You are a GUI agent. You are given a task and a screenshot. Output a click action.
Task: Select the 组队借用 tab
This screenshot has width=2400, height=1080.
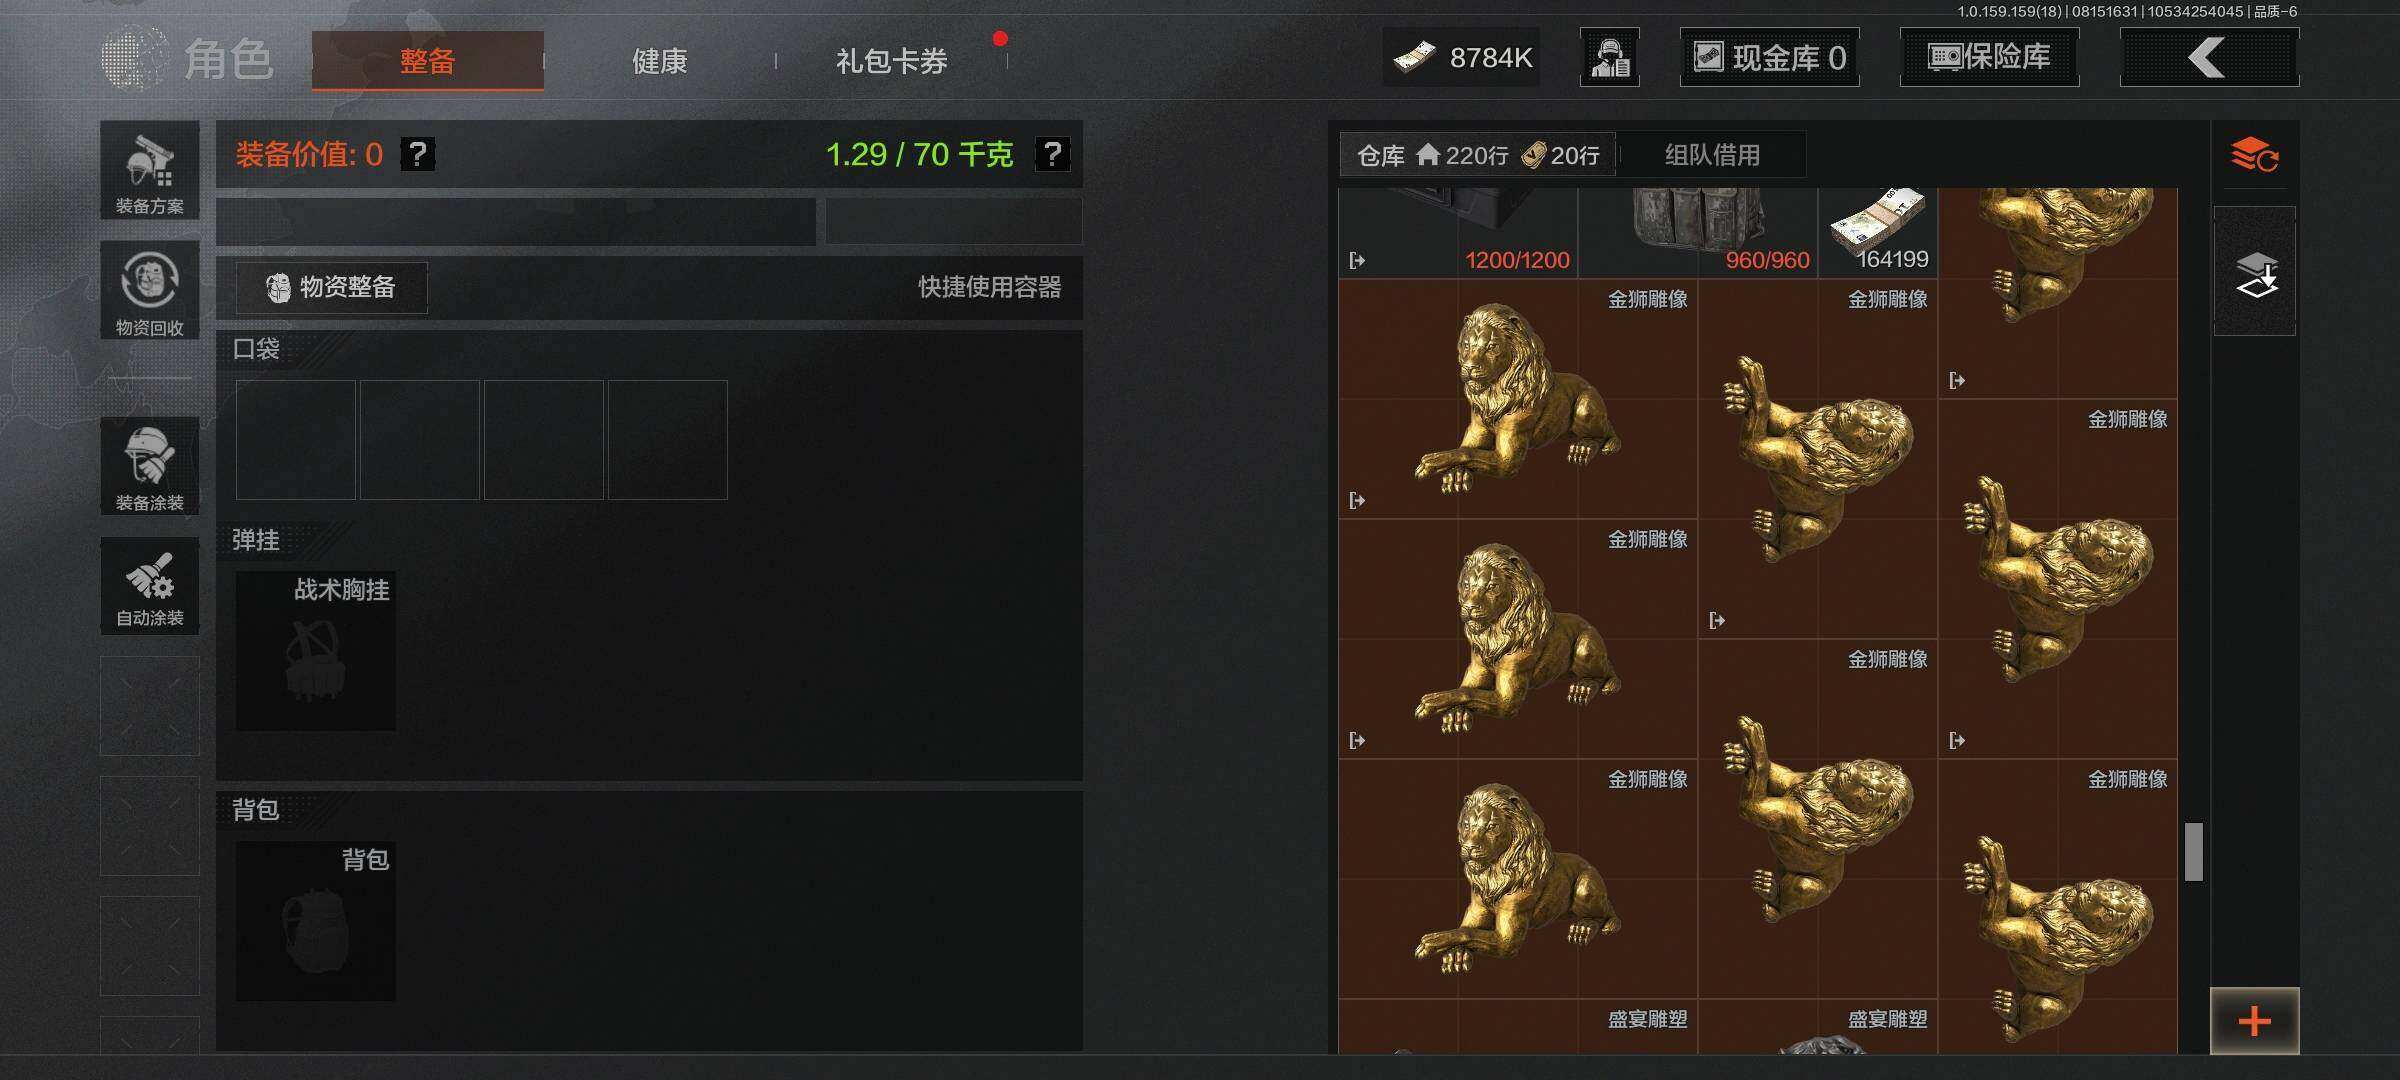(1712, 155)
